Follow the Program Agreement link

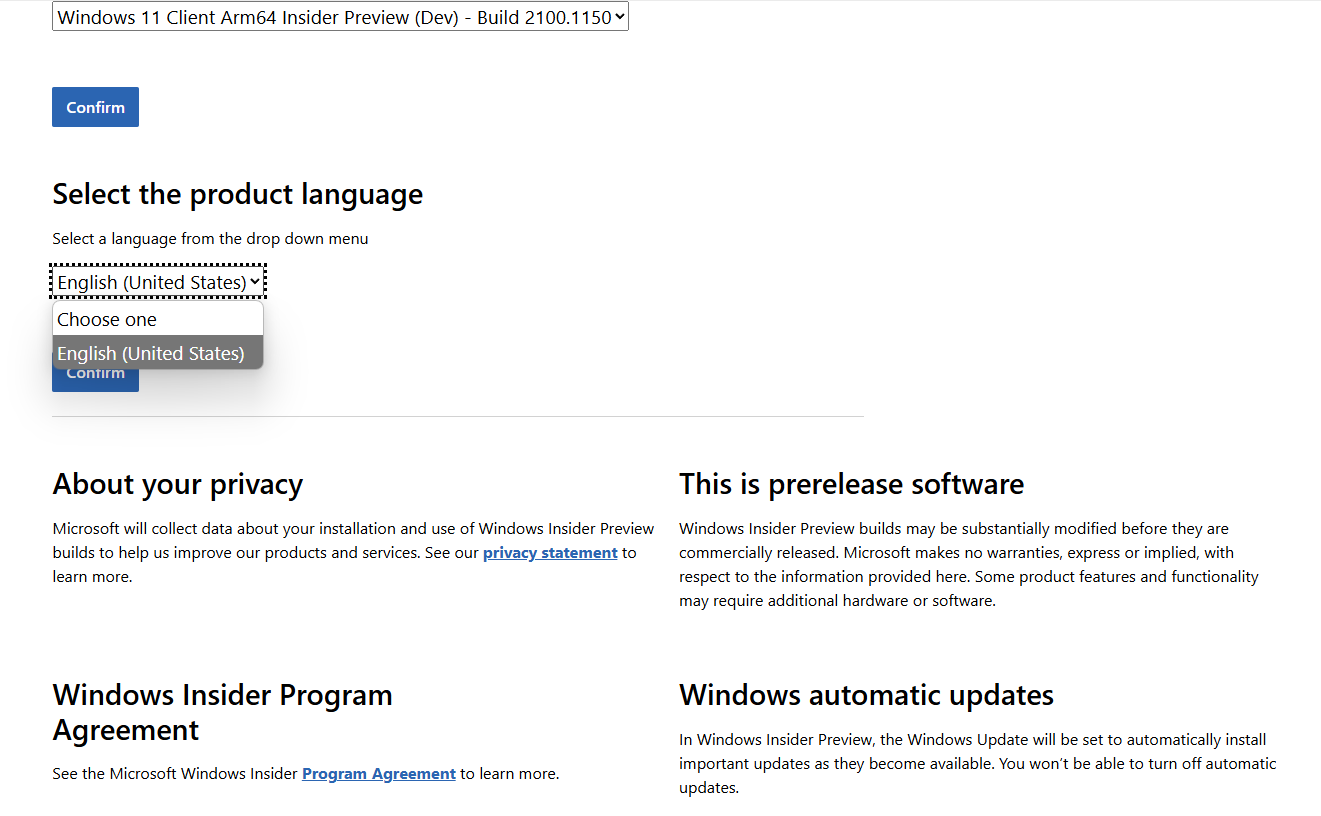click(x=379, y=774)
